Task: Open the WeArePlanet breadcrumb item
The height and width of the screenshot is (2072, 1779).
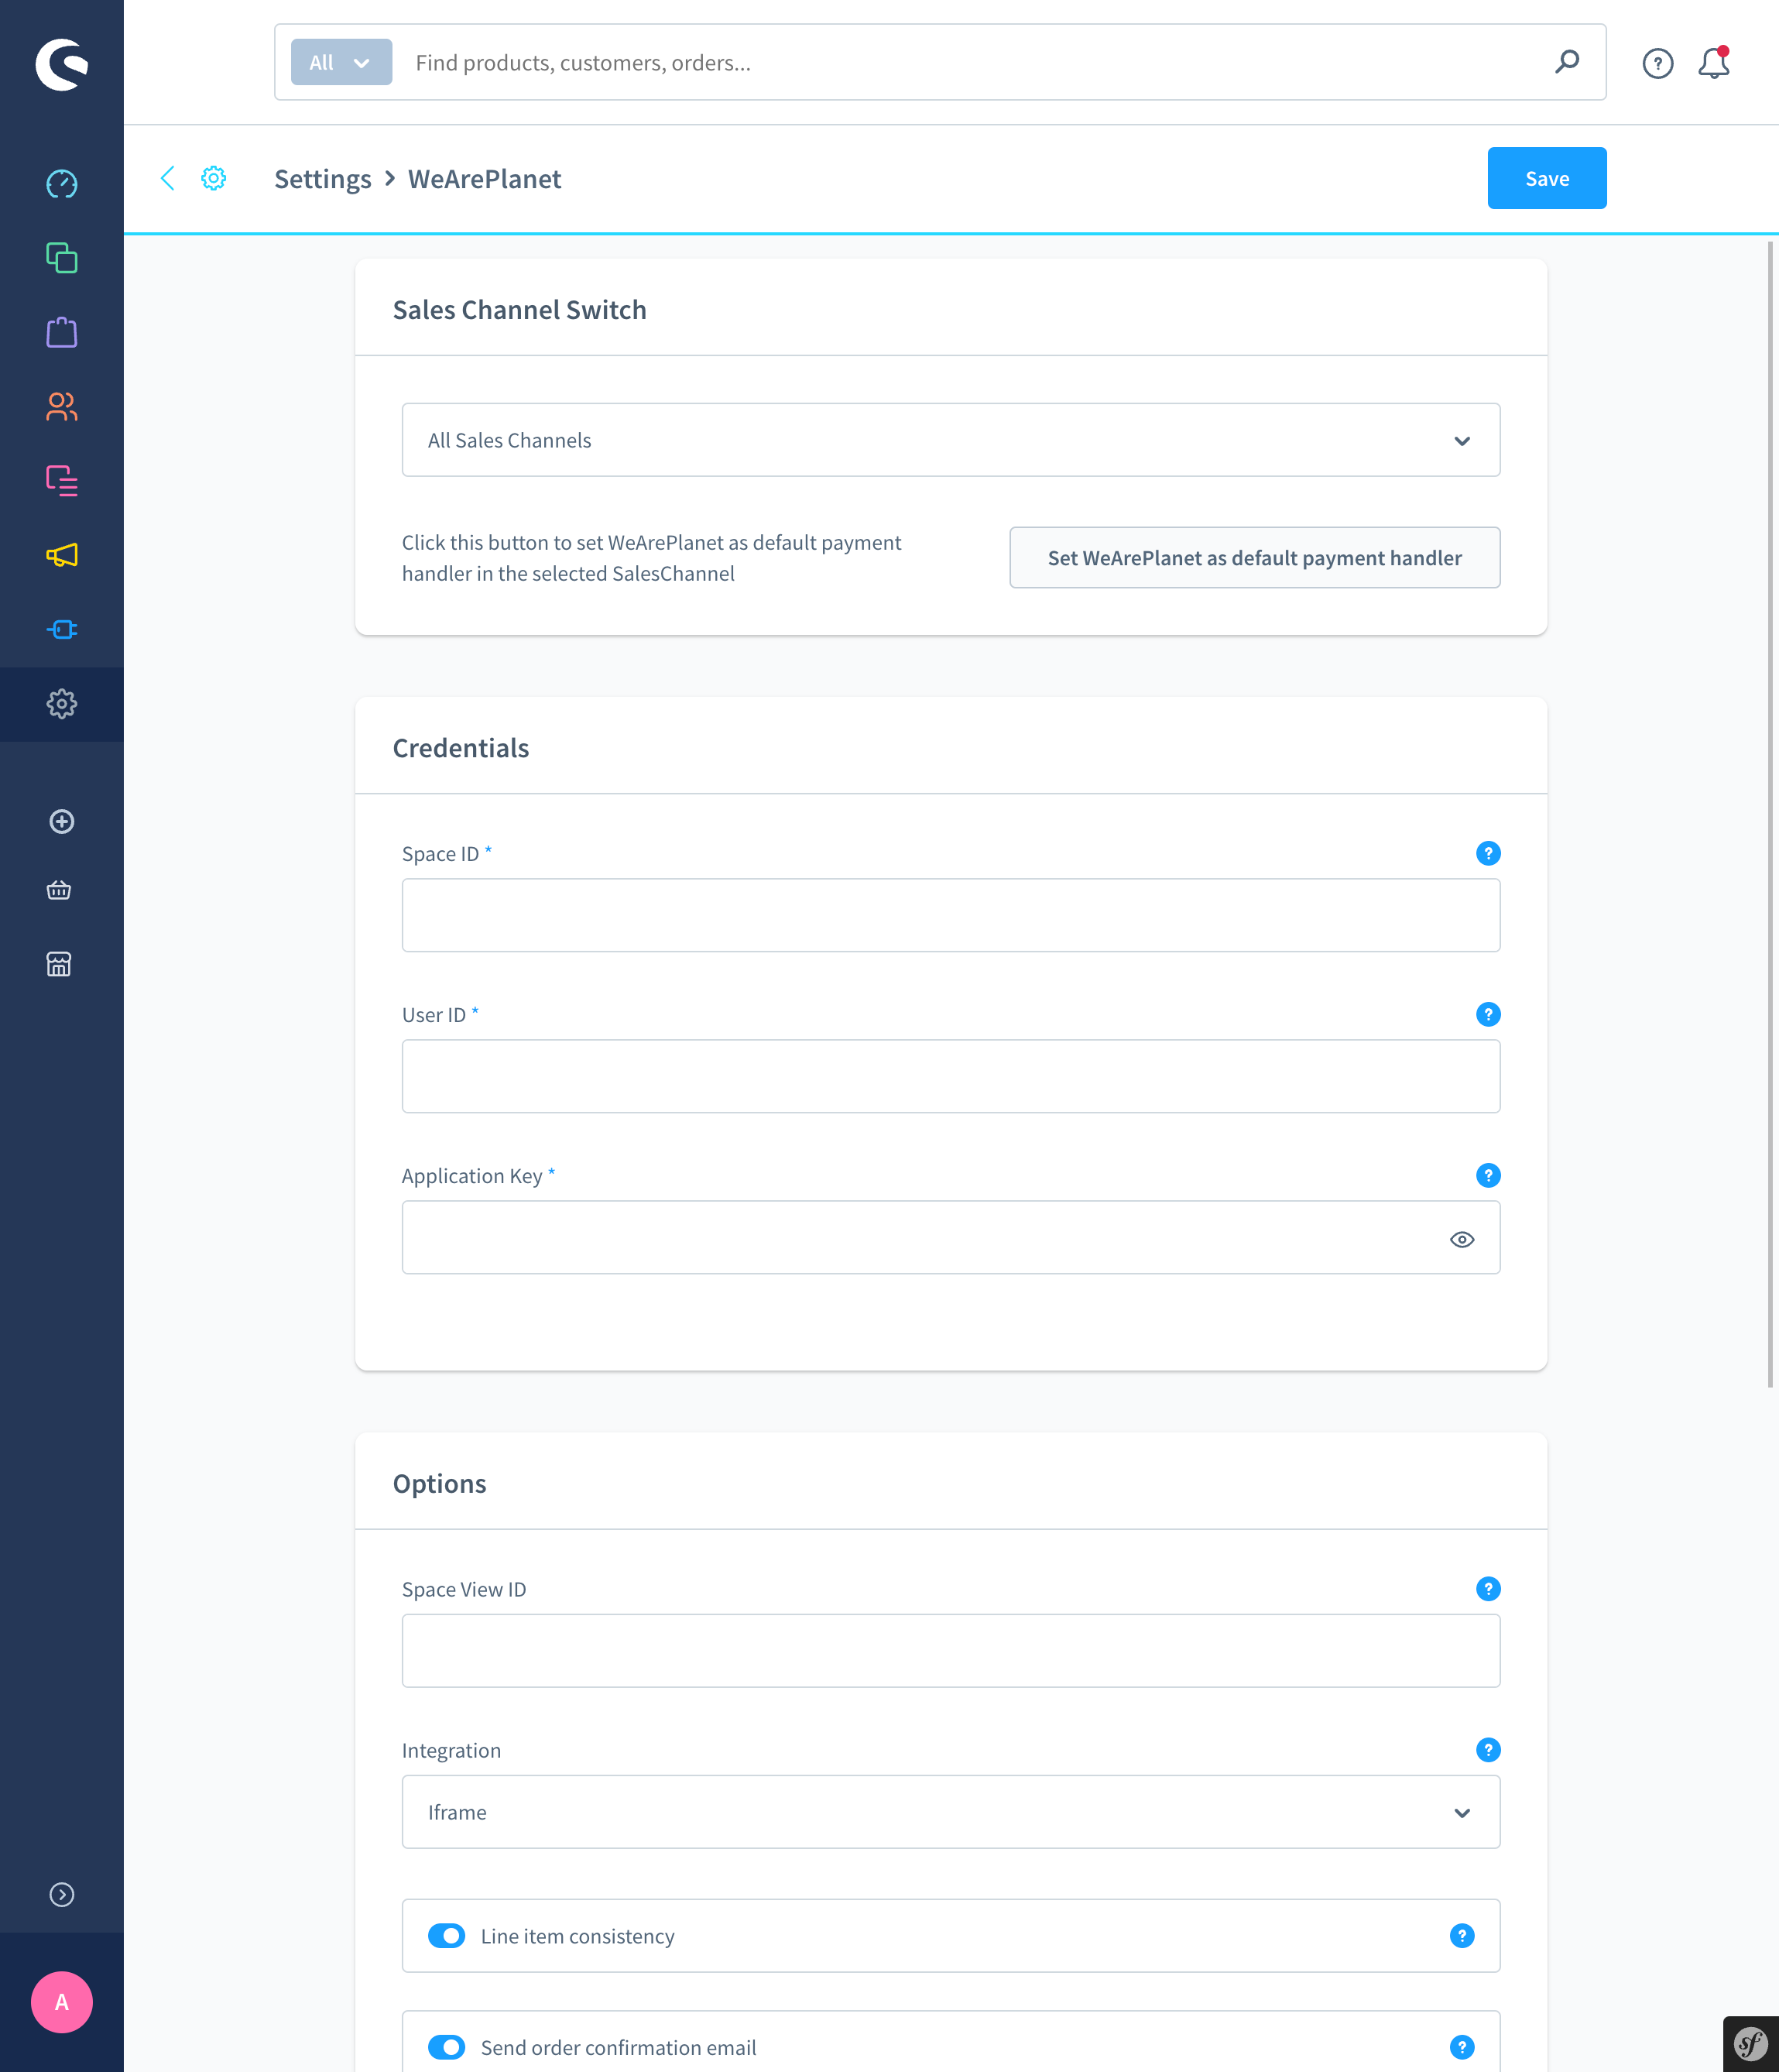Action: point(484,178)
